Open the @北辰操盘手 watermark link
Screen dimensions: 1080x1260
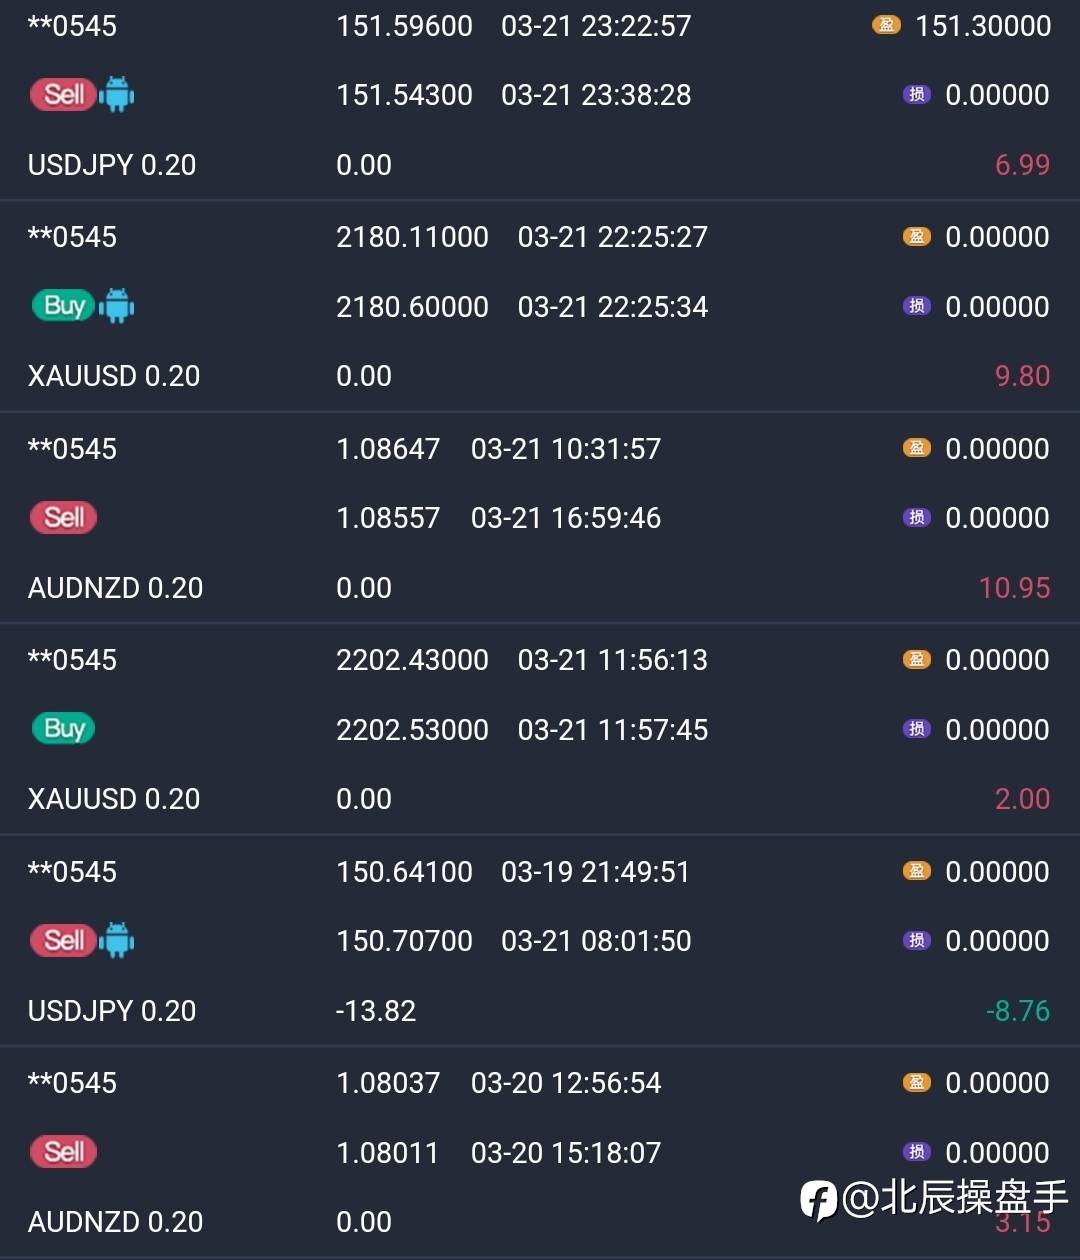pos(955,1197)
